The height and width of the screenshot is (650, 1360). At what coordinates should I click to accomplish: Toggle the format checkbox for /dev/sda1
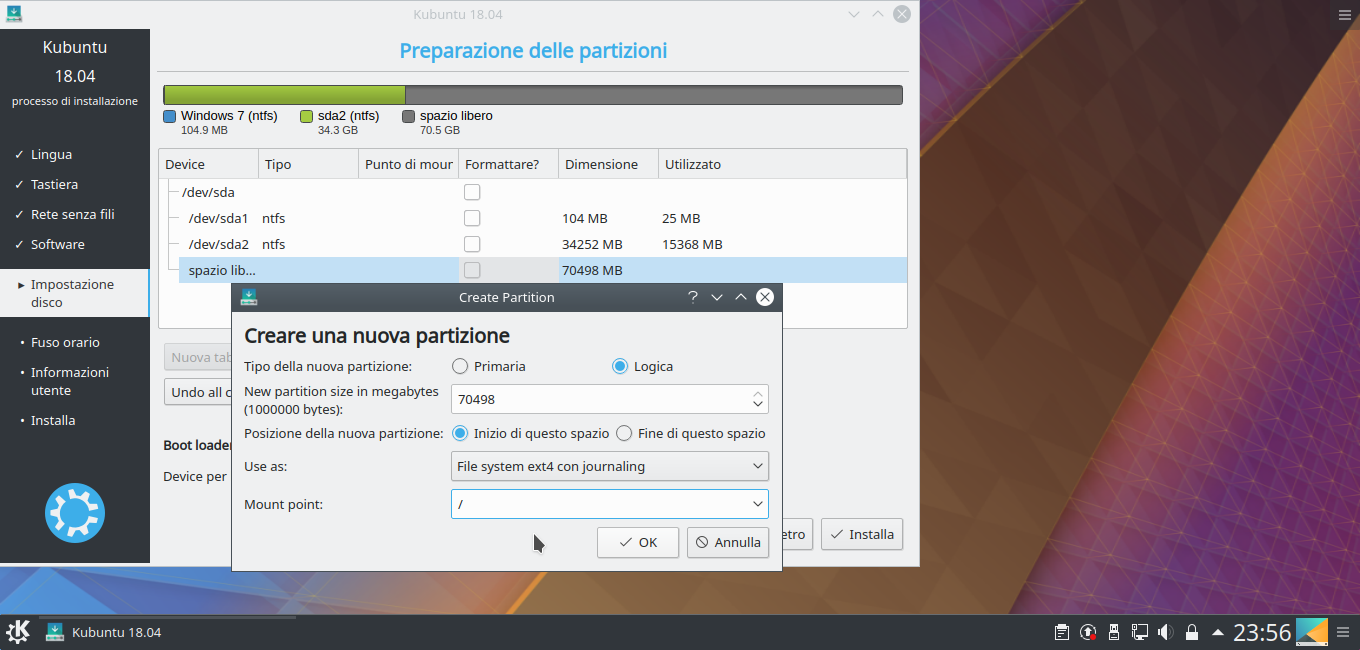pyautogui.click(x=472, y=218)
